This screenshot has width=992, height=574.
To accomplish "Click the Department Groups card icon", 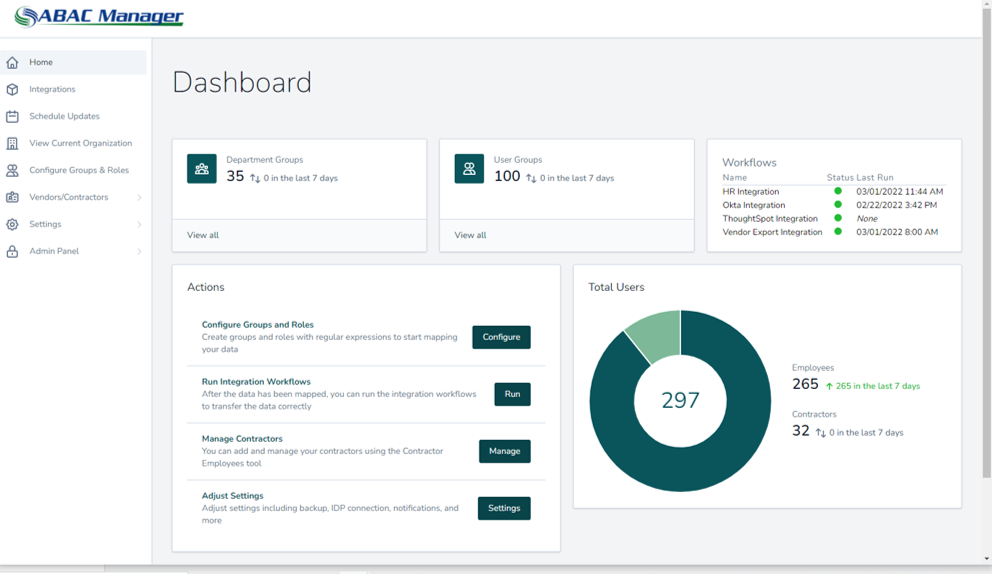I will tap(202, 169).
